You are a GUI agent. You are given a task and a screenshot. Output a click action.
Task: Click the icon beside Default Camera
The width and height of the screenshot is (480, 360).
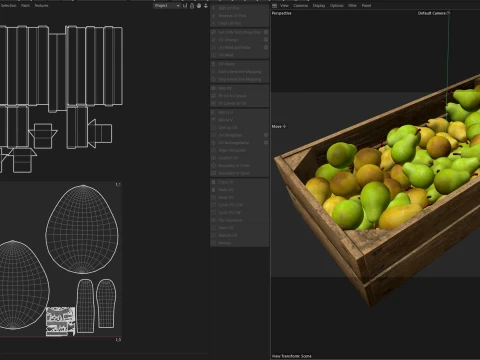[x=449, y=13]
